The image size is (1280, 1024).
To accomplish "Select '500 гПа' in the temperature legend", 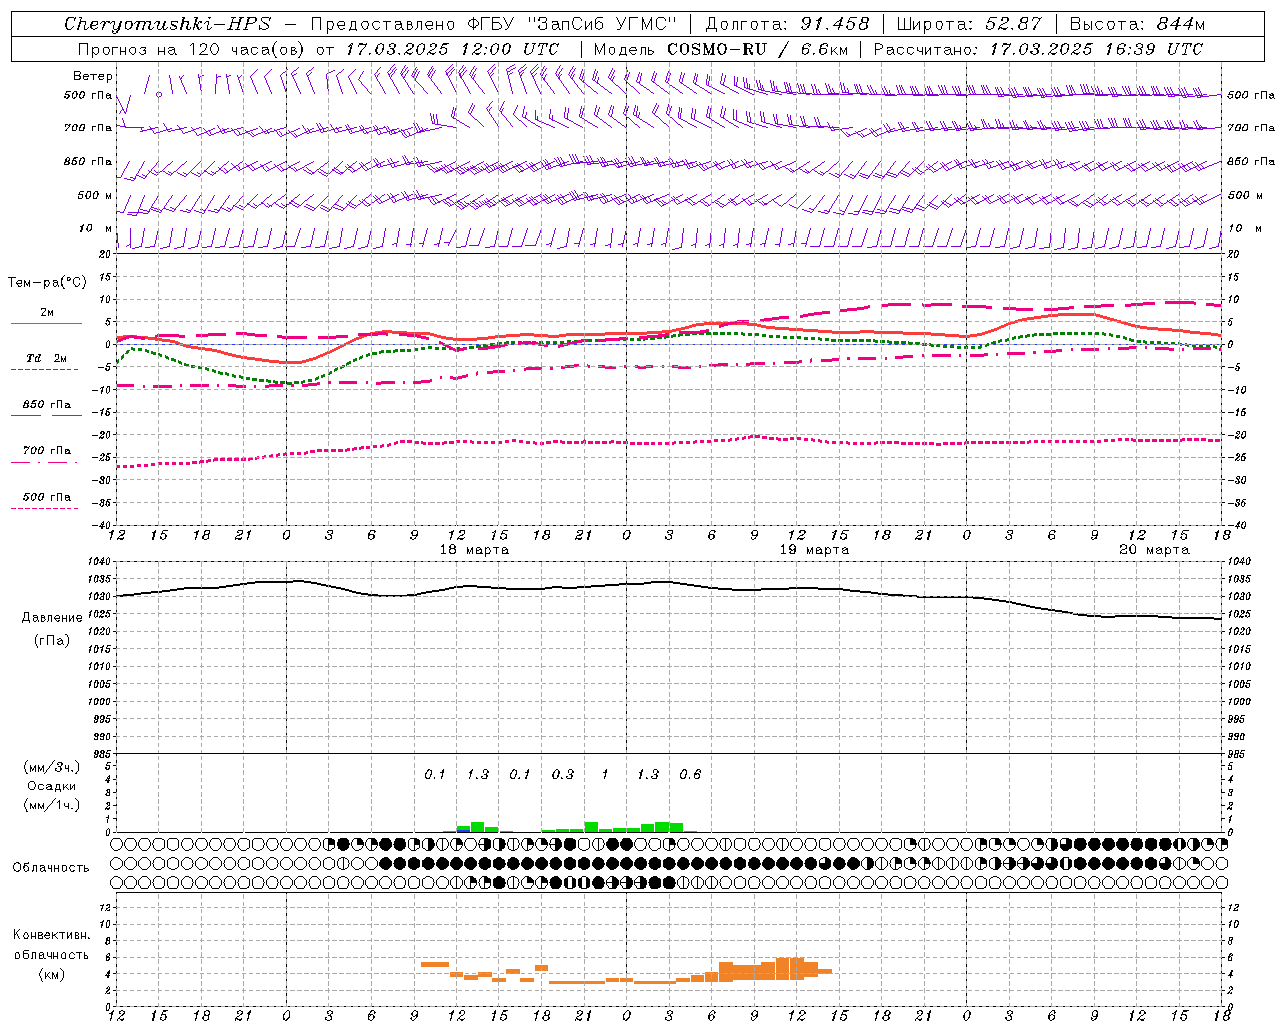I will point(47,497).
